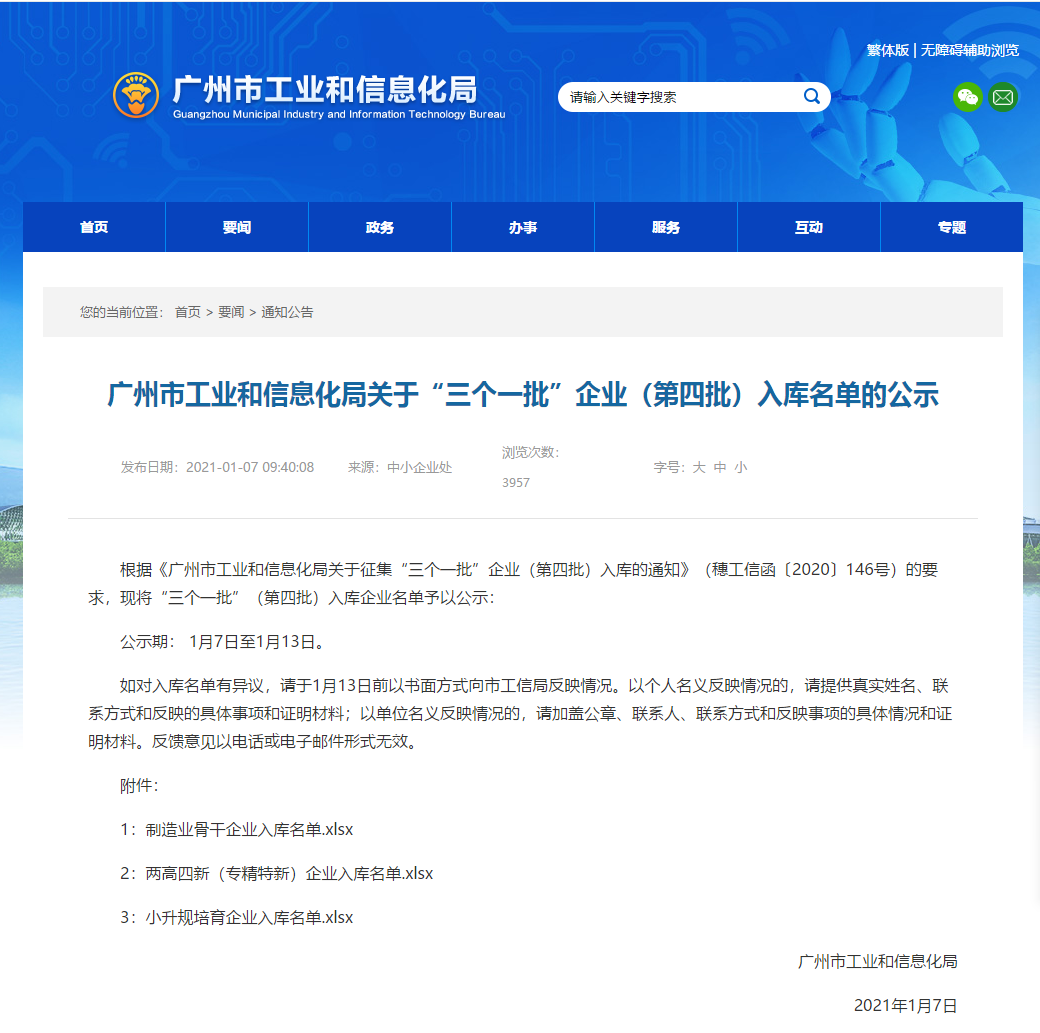Click 通知公告 in the breadcrumb
The height and width of the screenshot is (1033, 1040).
(x=287, y=312)
